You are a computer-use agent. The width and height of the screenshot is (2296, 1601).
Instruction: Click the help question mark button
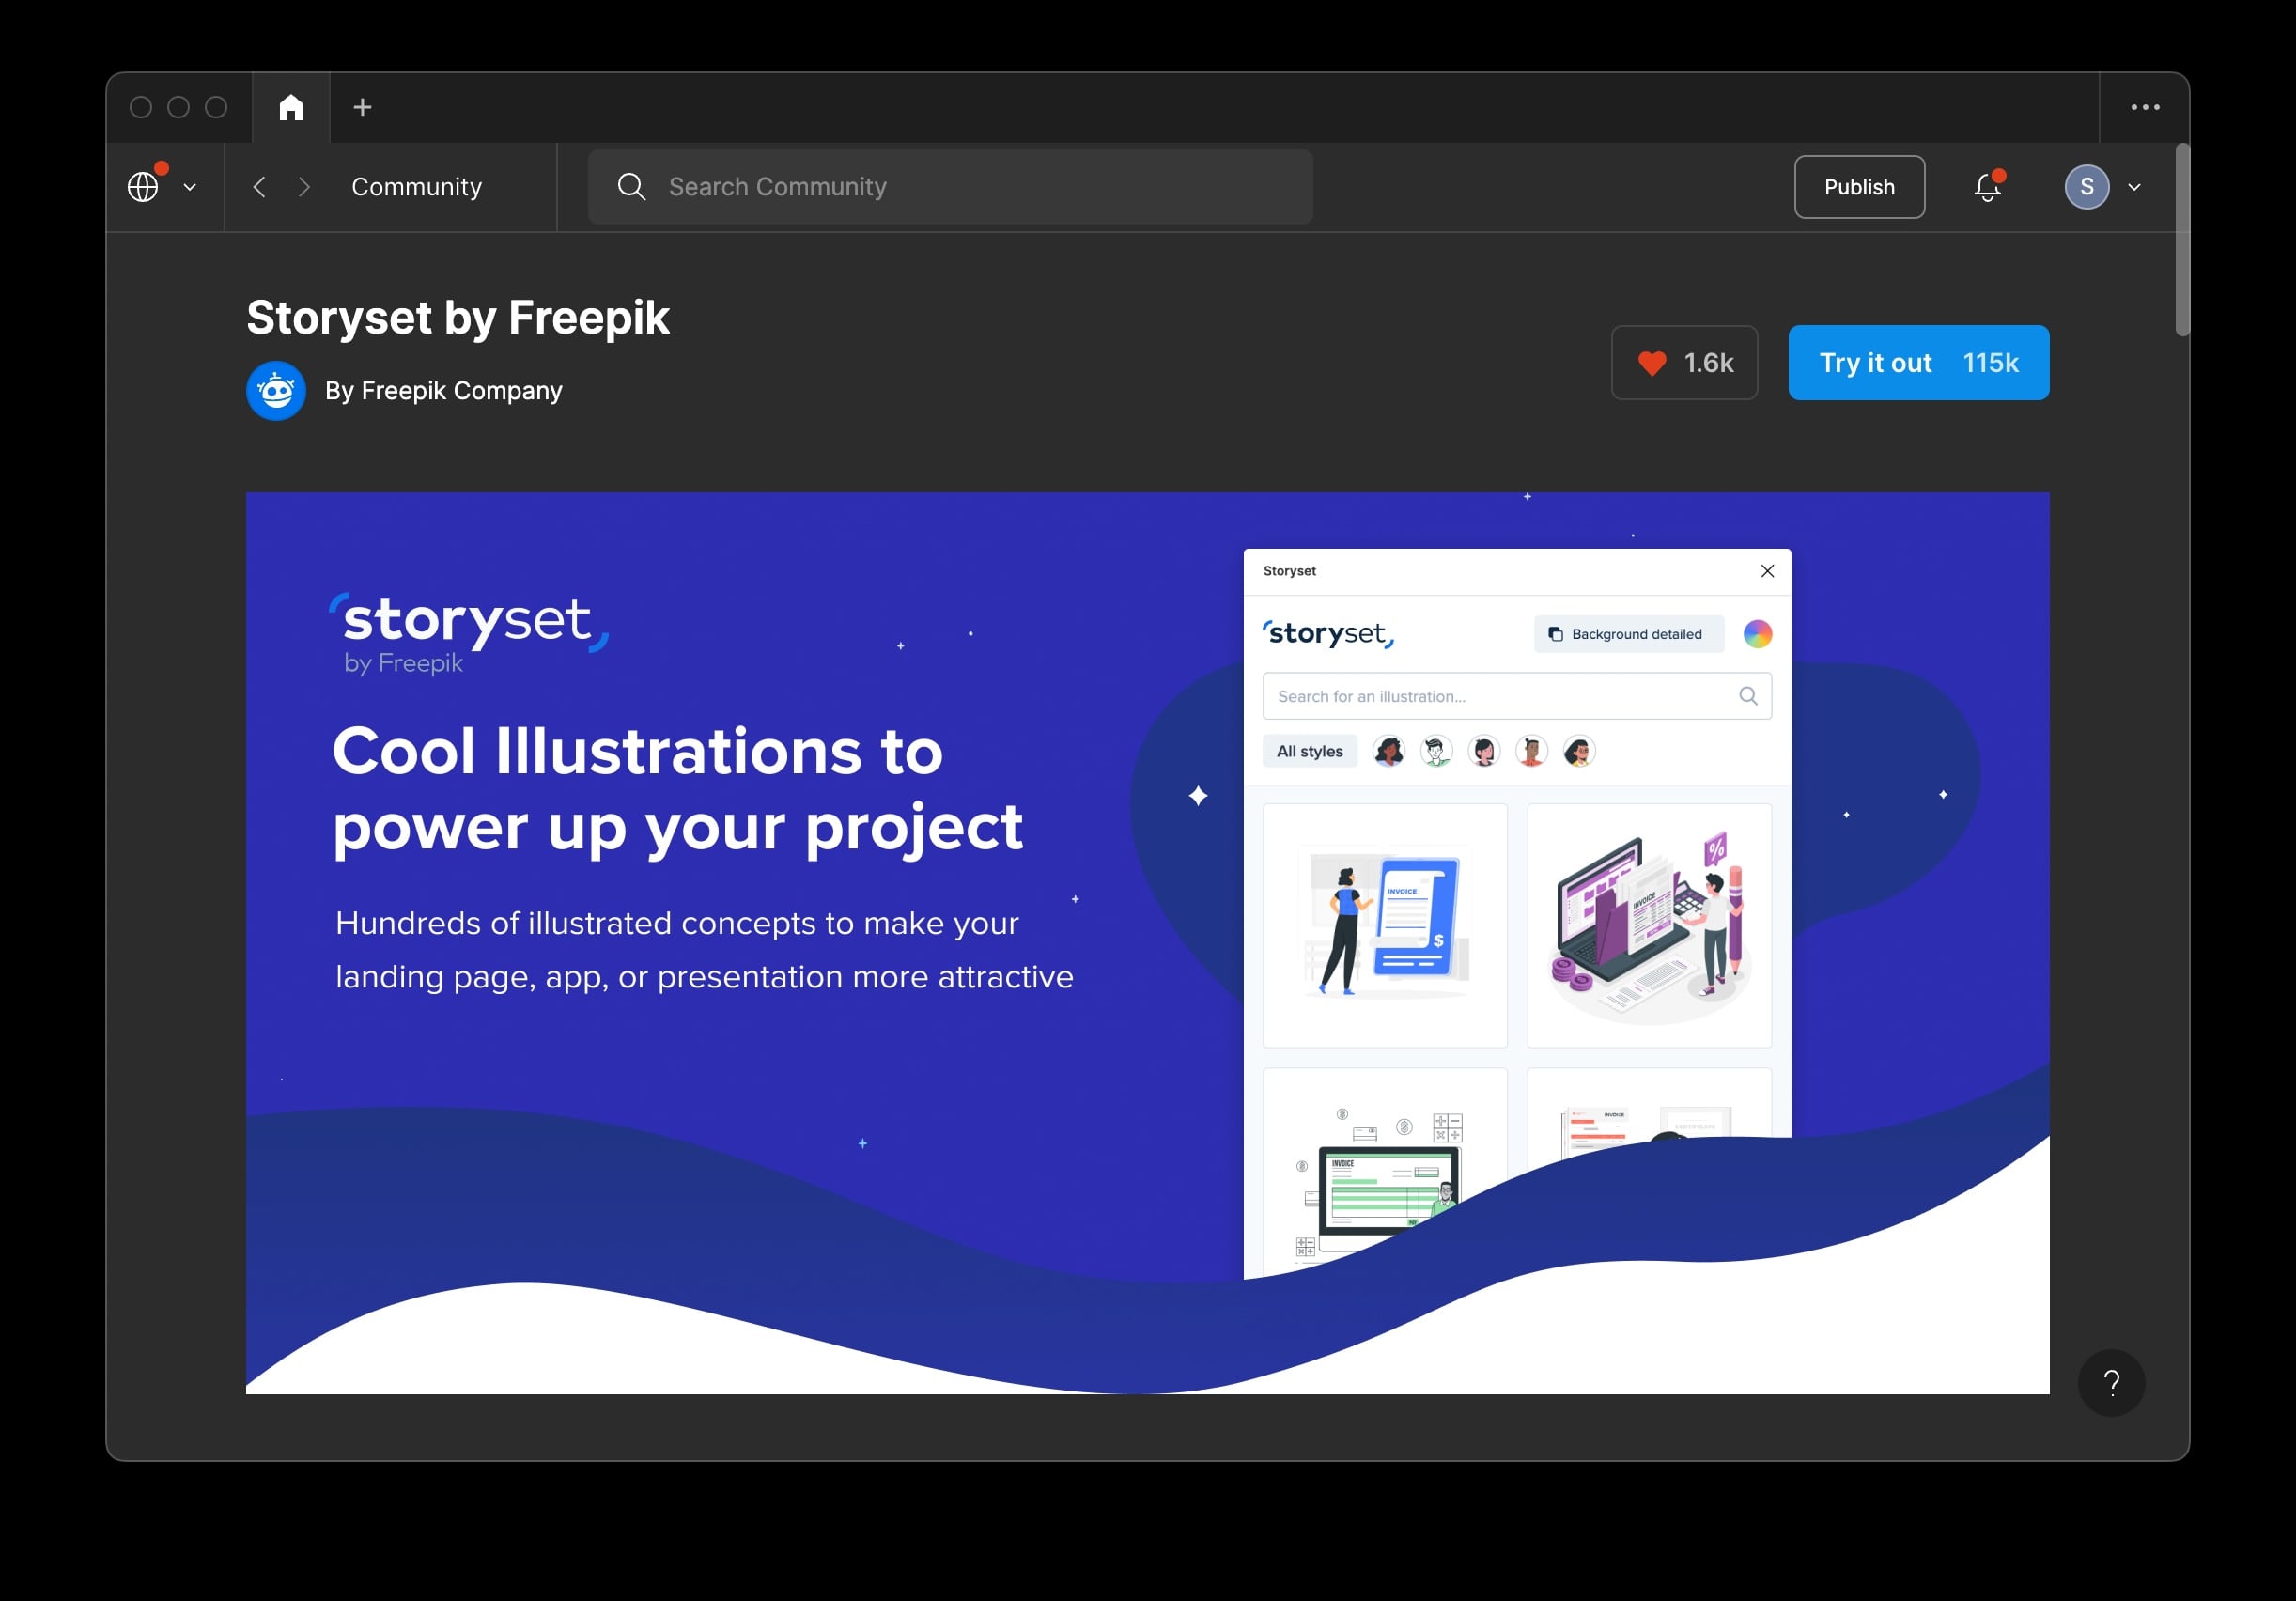pyautogui.click(x=2113, y=1383)
